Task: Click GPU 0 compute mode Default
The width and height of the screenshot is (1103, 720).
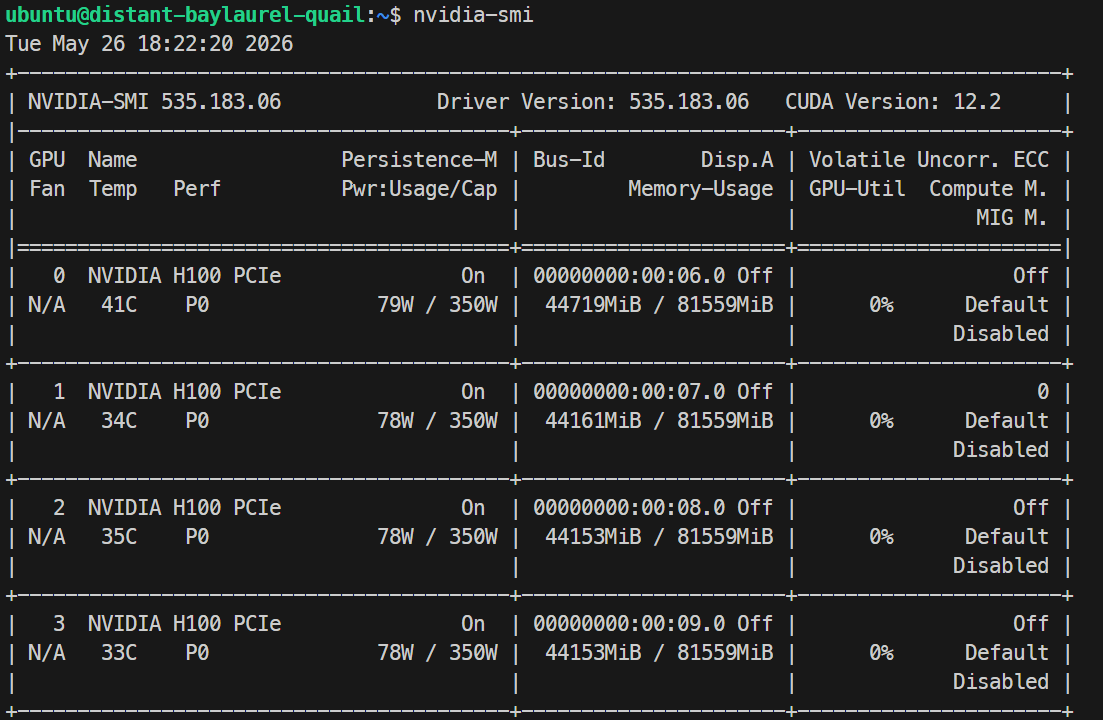Action: [x=1006, y=304]
